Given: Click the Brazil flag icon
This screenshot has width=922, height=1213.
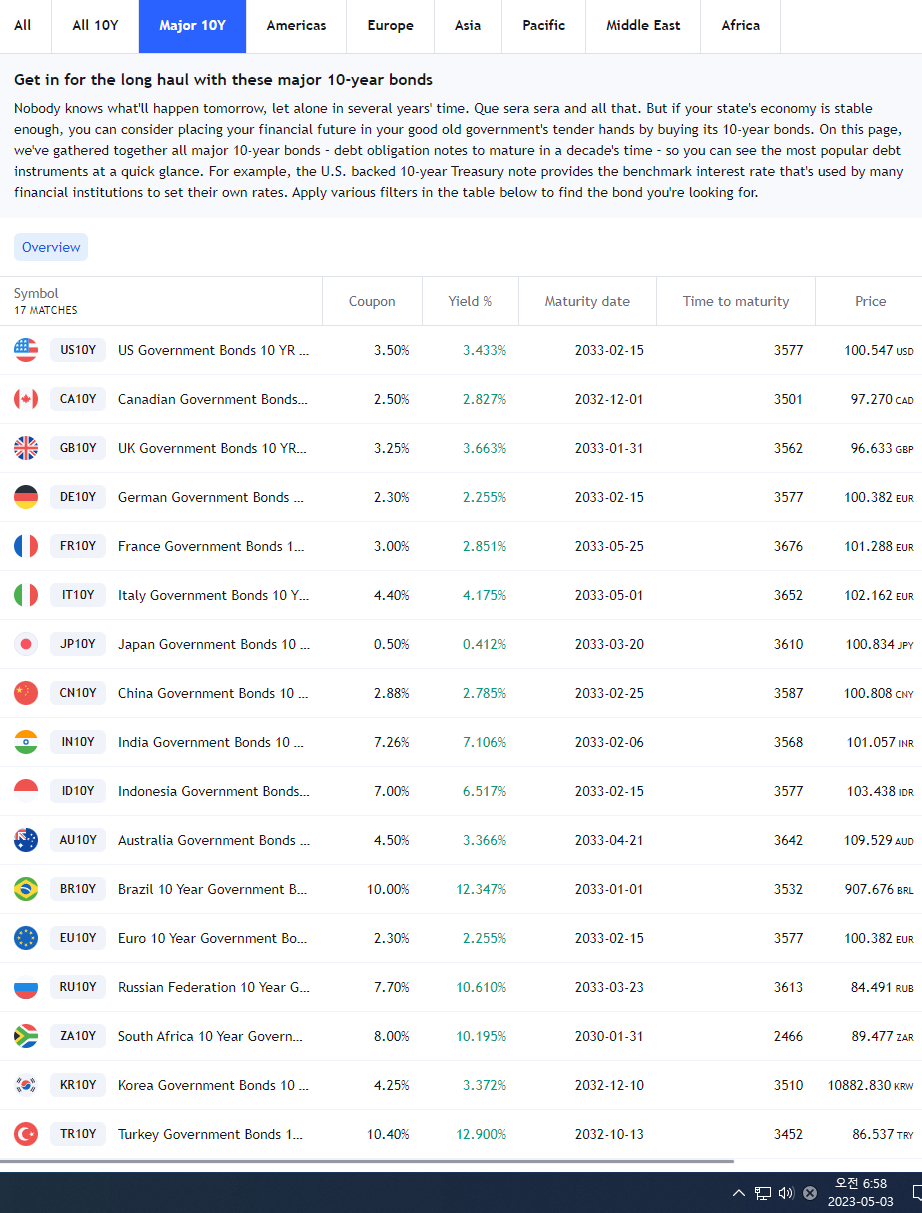Looking at the screenshot, I should coord(26,889).
